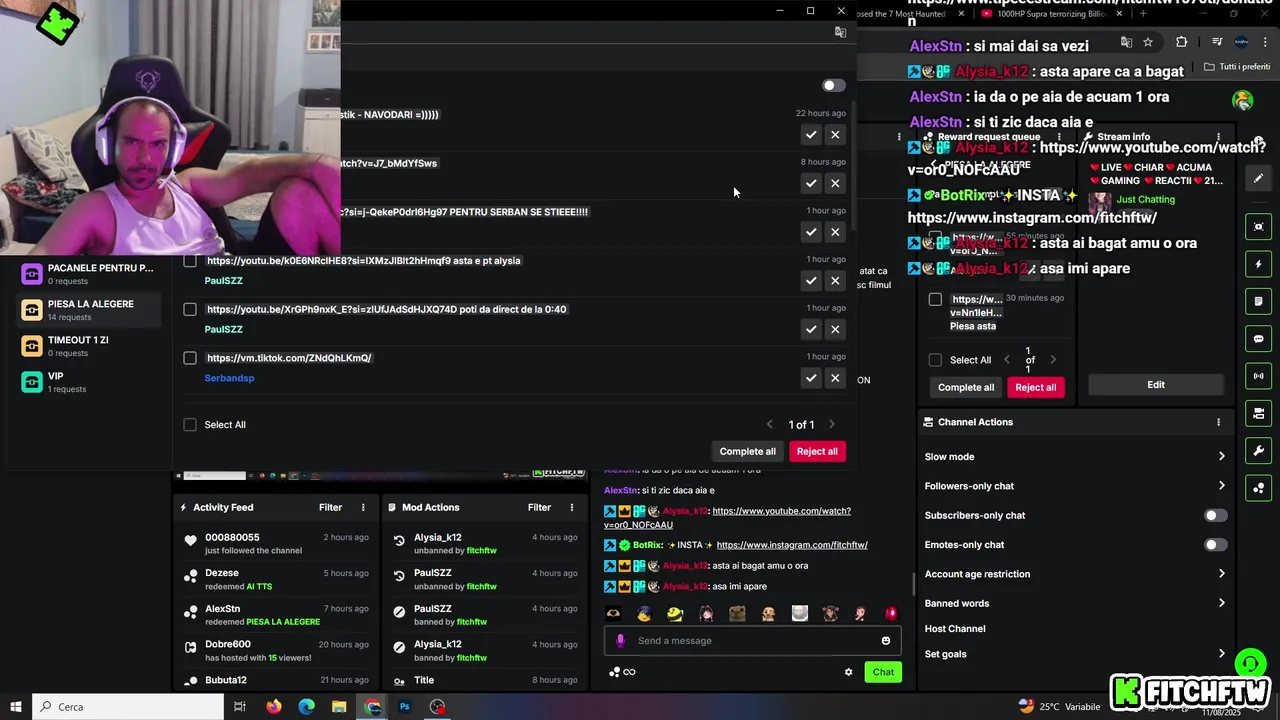This screenshot has height=720, width=1280.
Task: Tick checkbox for 'asta e pt alysia' request
Action: (x=190, y=261)
